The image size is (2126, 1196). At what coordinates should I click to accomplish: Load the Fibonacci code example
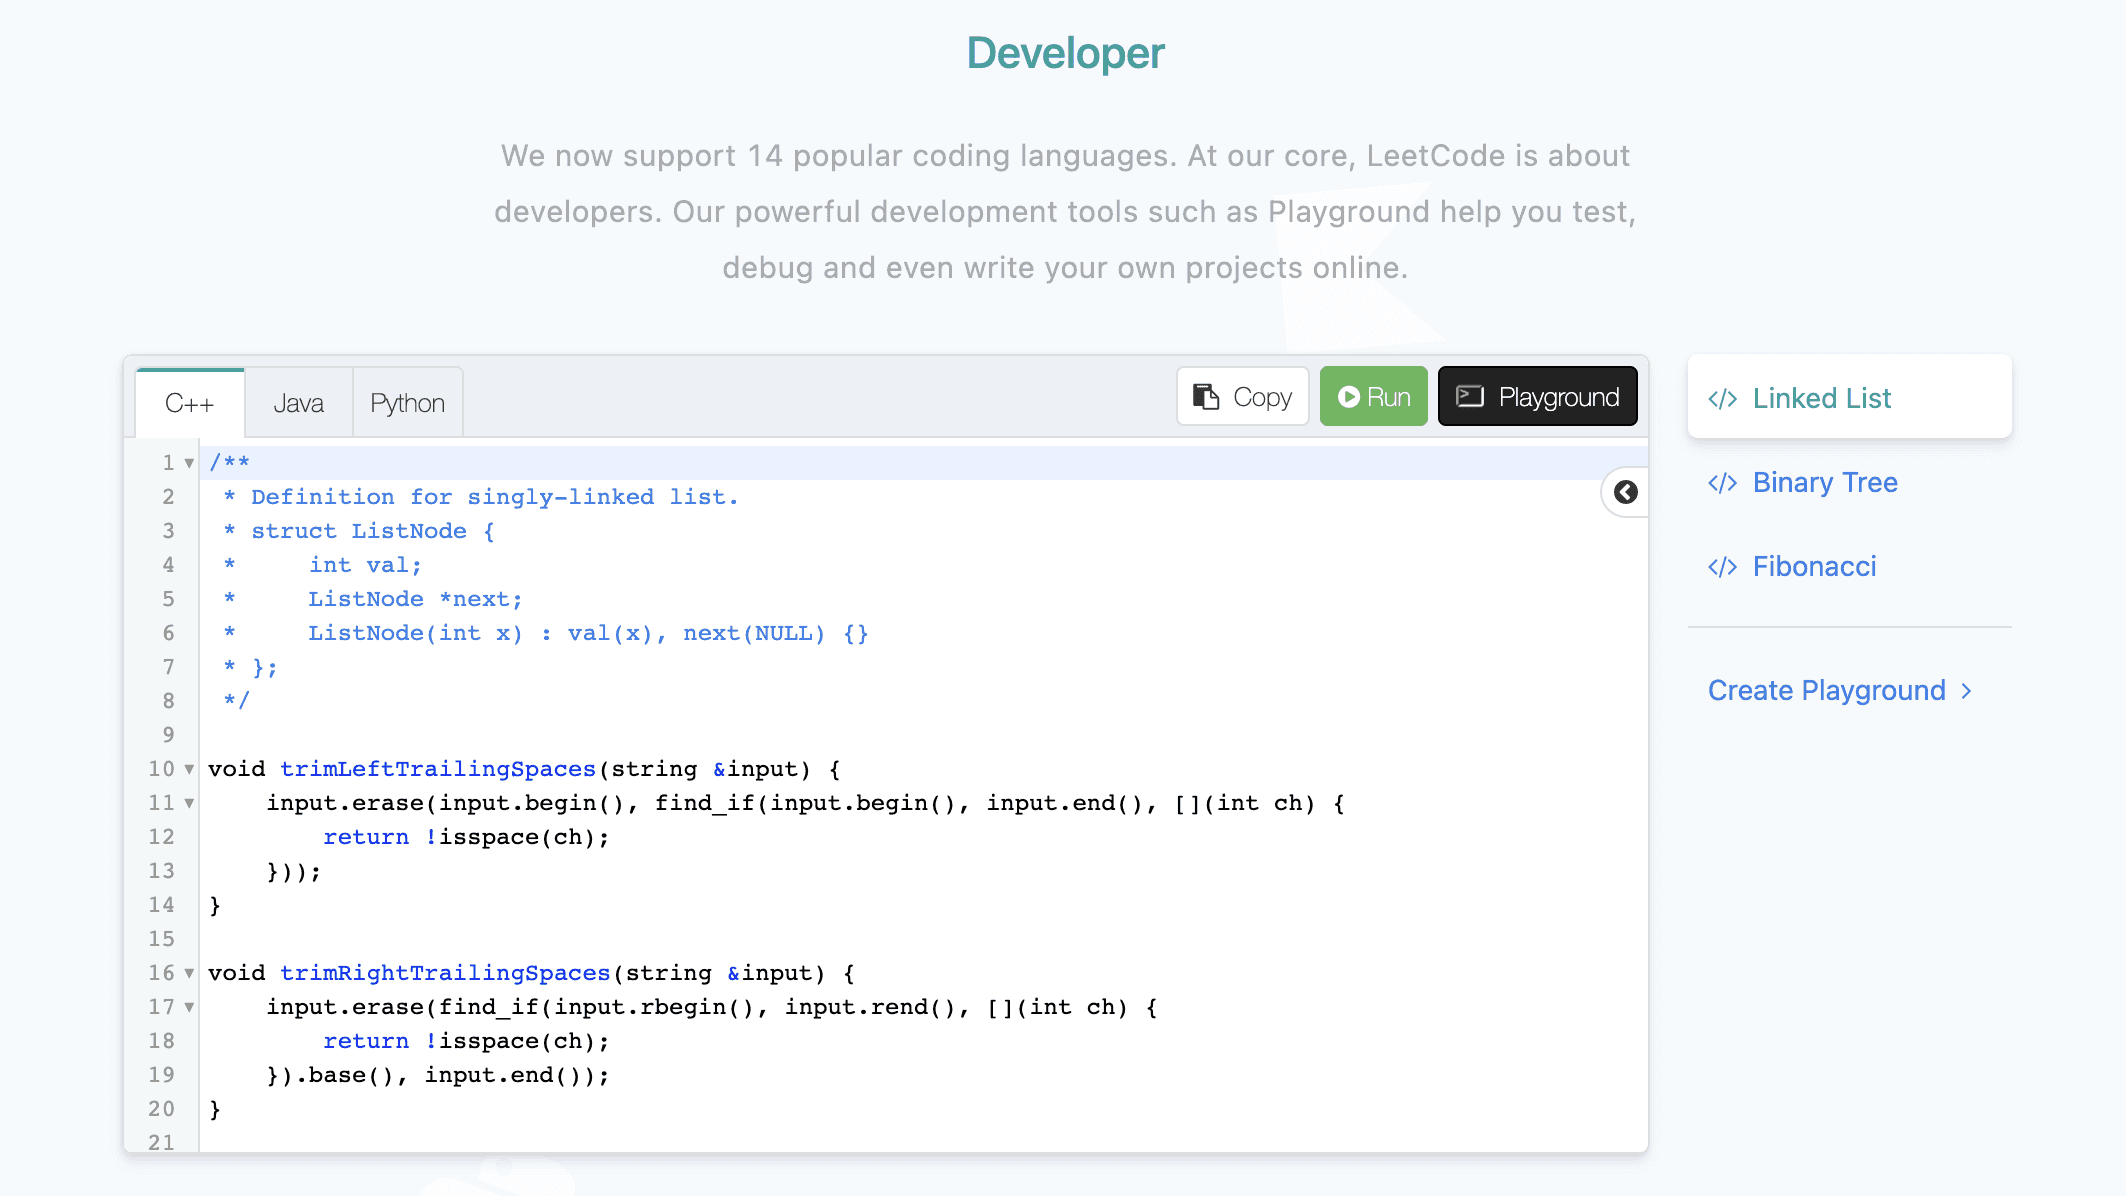tap(1814, 567)
